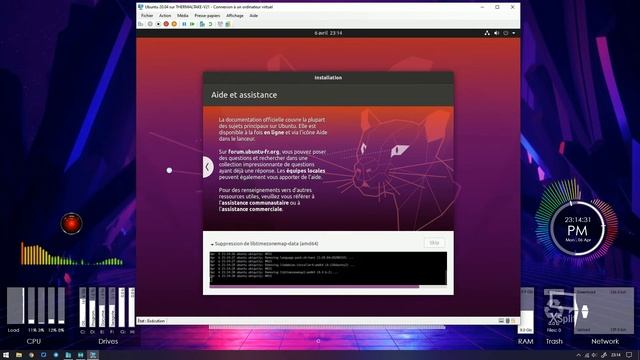This screenshot has height=360, width=640.
Task: Open the Action menu
Action: point(165,16)
